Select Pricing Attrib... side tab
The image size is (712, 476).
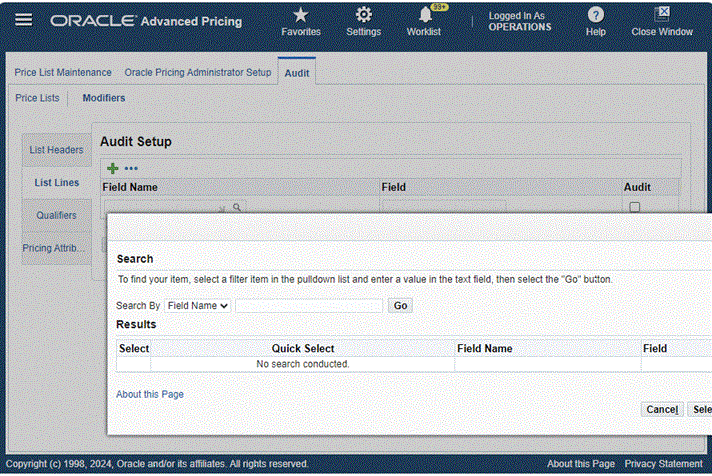57,248
